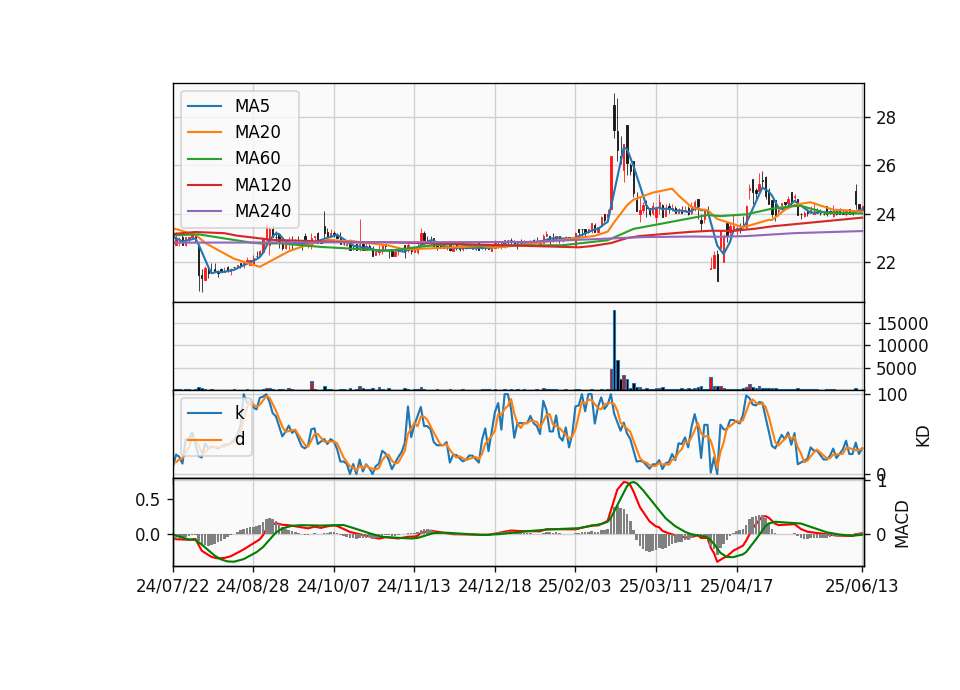This screenshot has width=960, height=690.
Task: Click the MACD axis title
Action: (x=901, y=524)
